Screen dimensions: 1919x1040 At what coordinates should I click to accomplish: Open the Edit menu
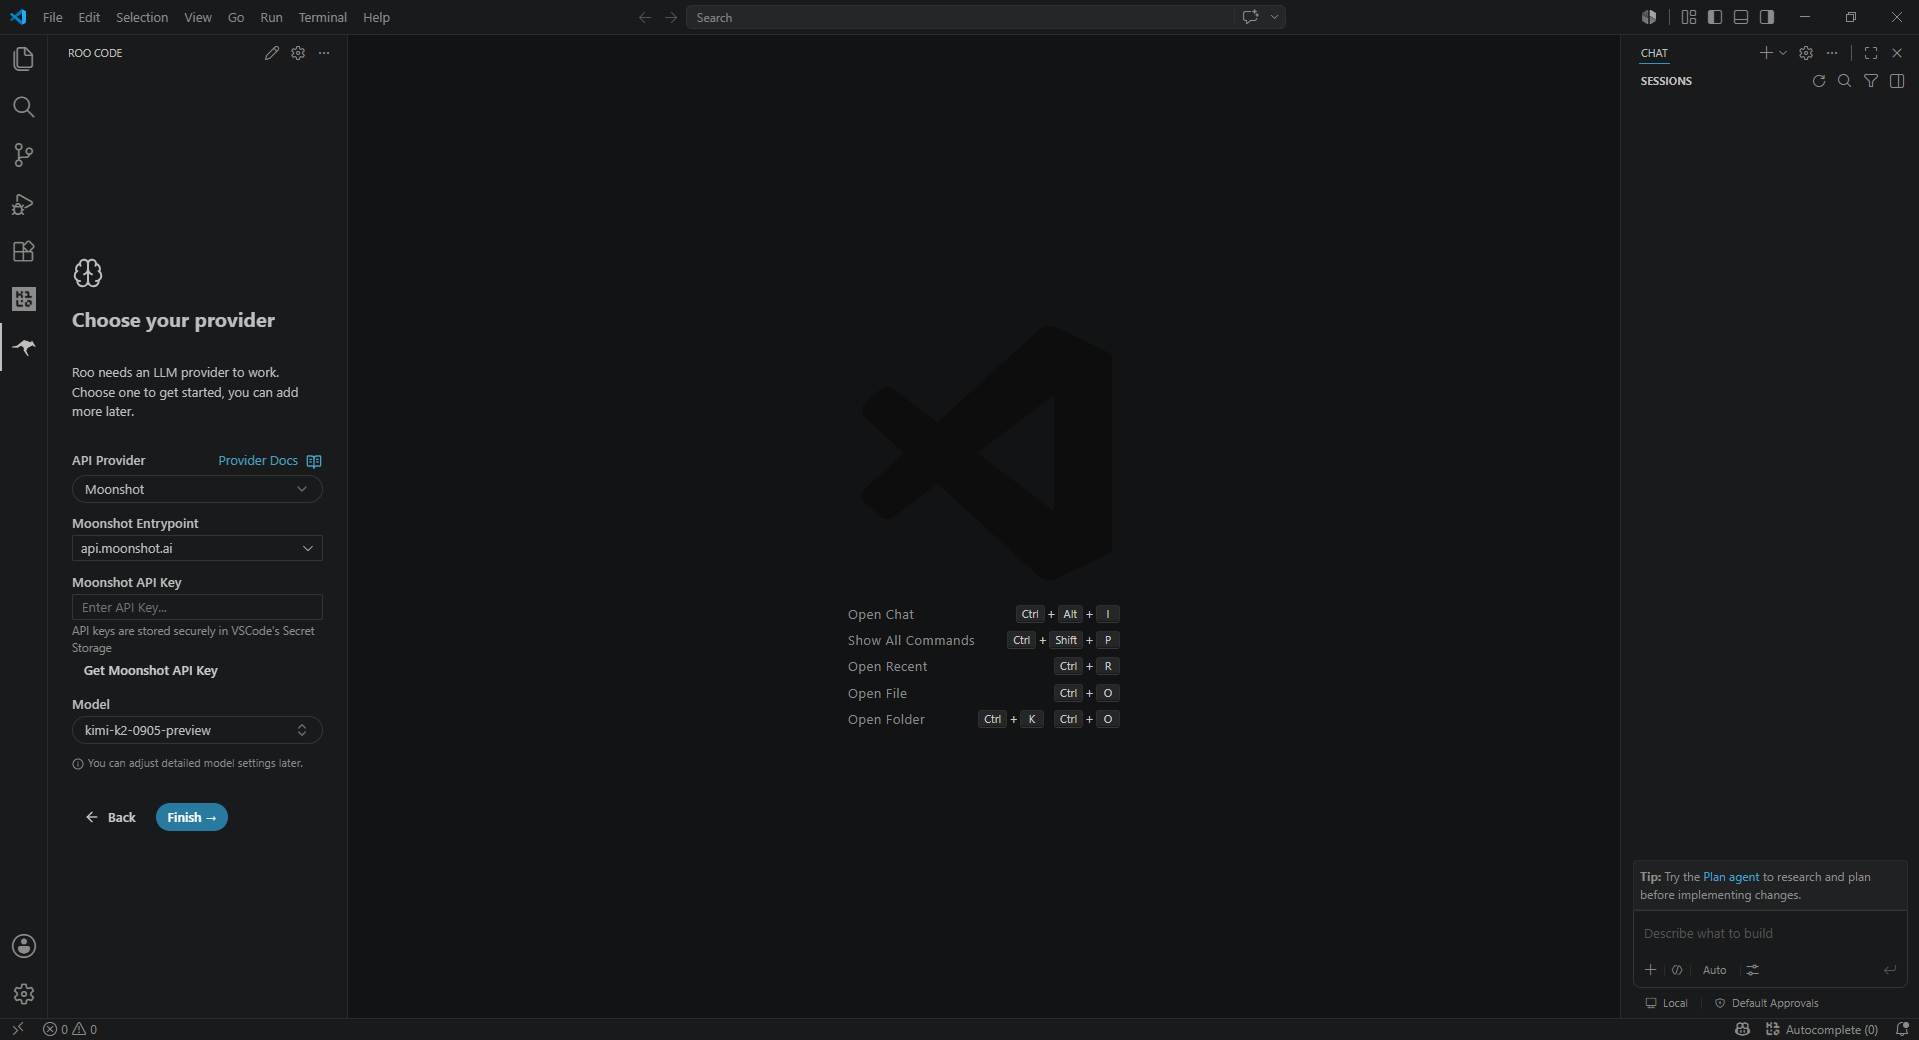coord(89,17)
